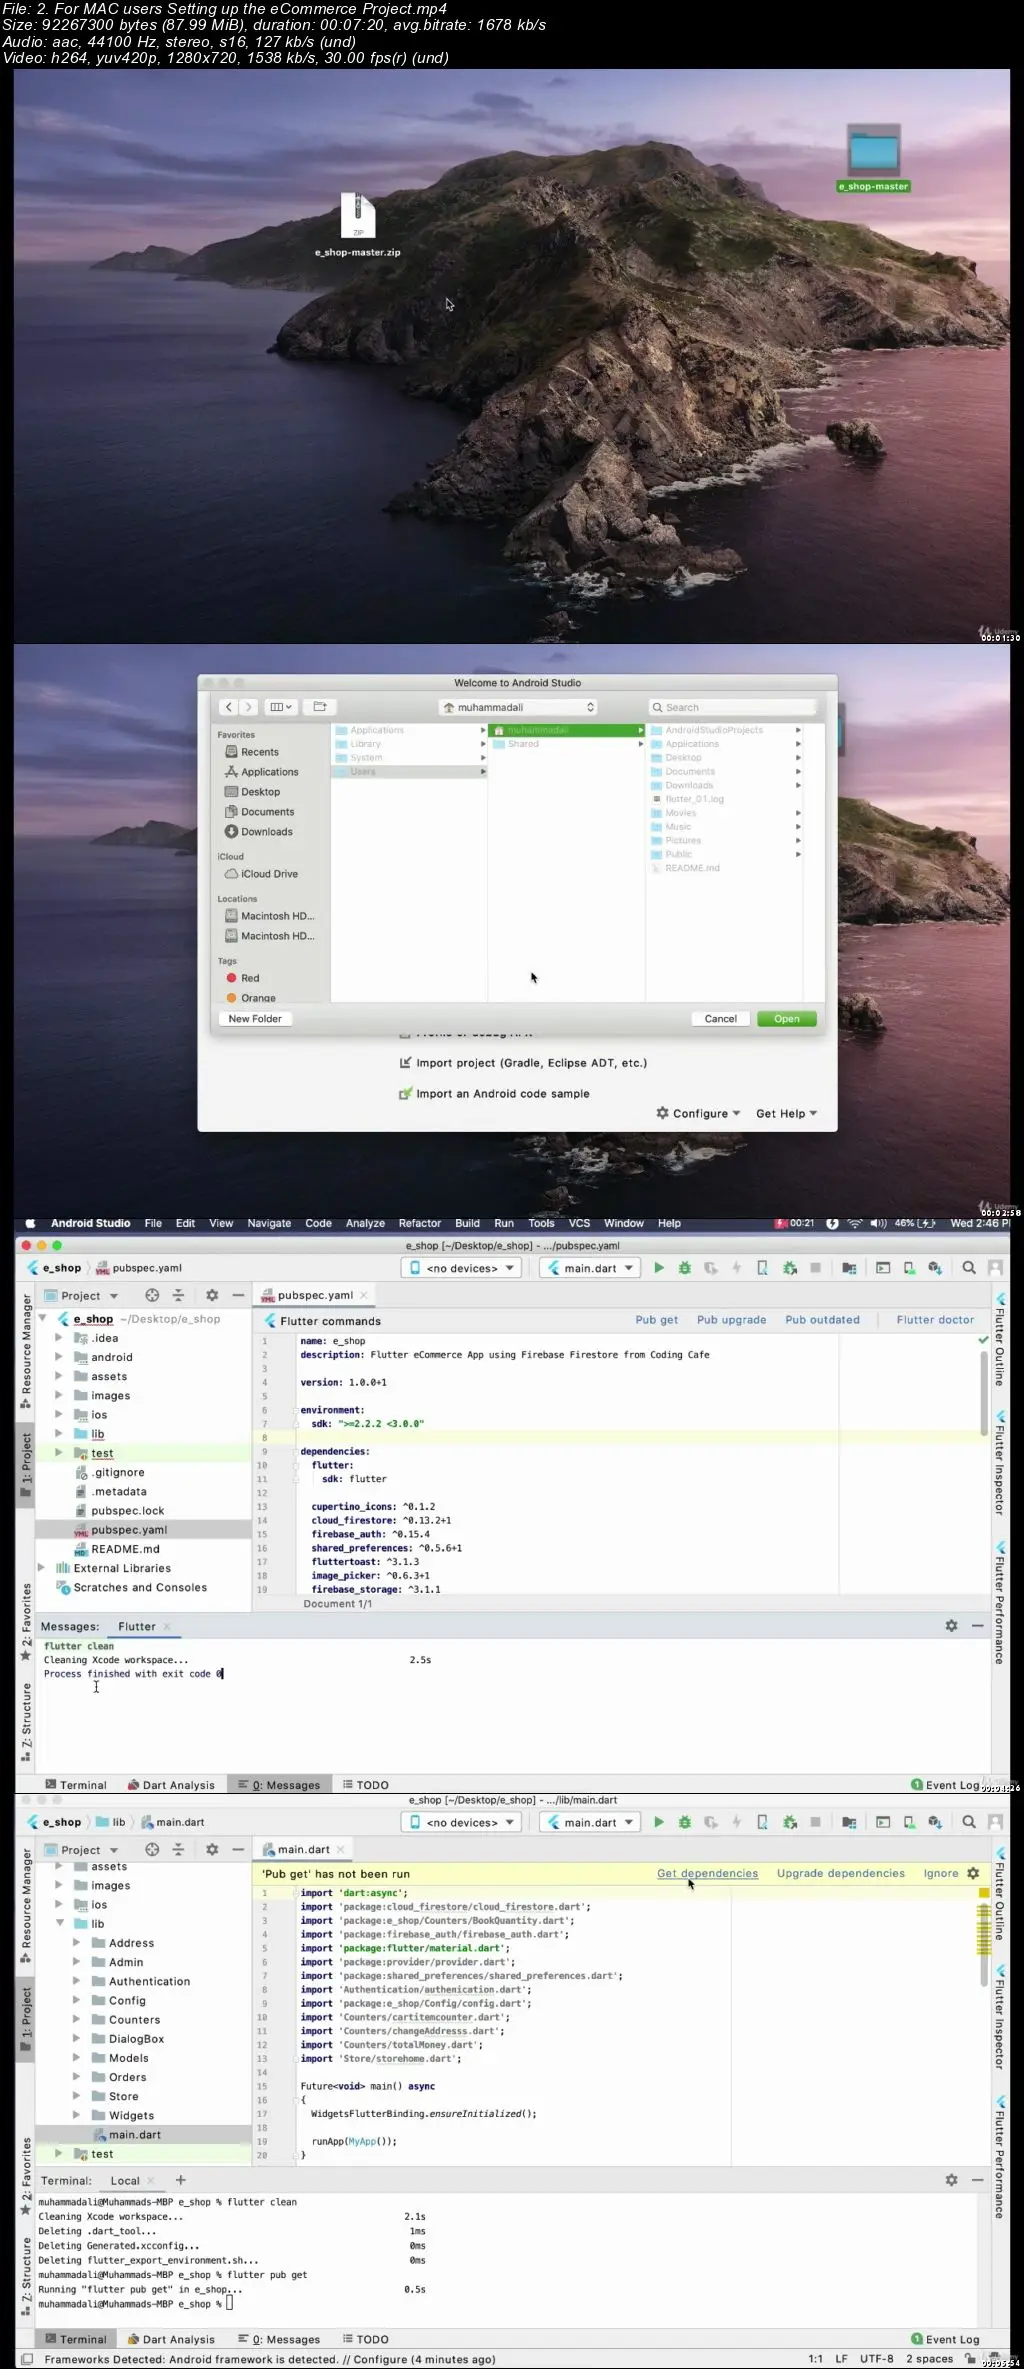
Task: Expand the android folder in project tree
Action: (x=58, y=1357)
